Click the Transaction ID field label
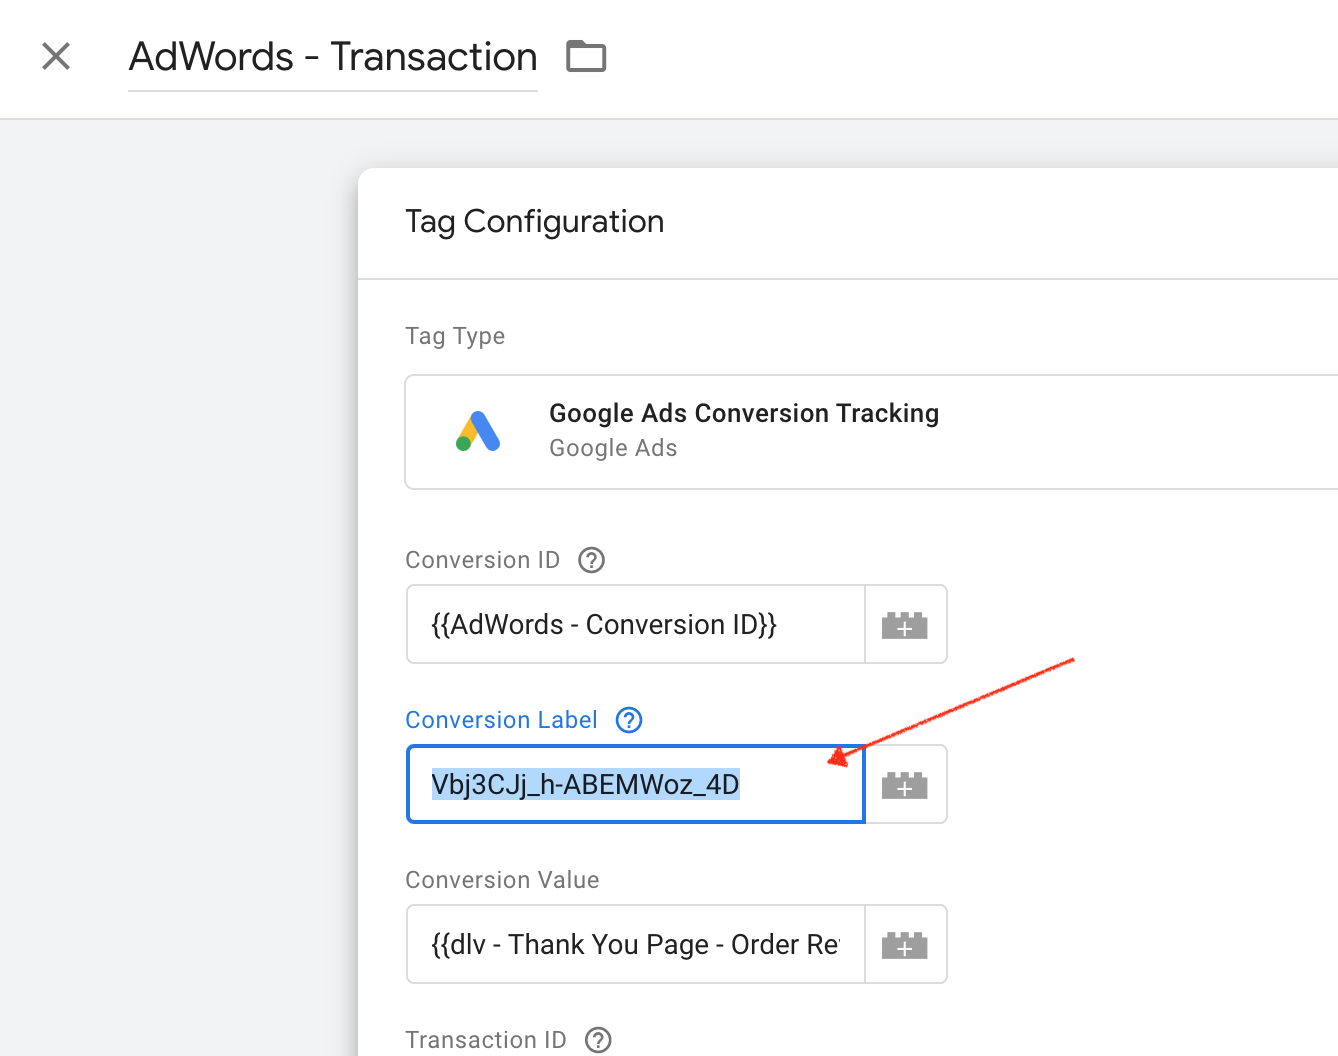Viewport: 1338px width, 1056px height. [486, 1040]
